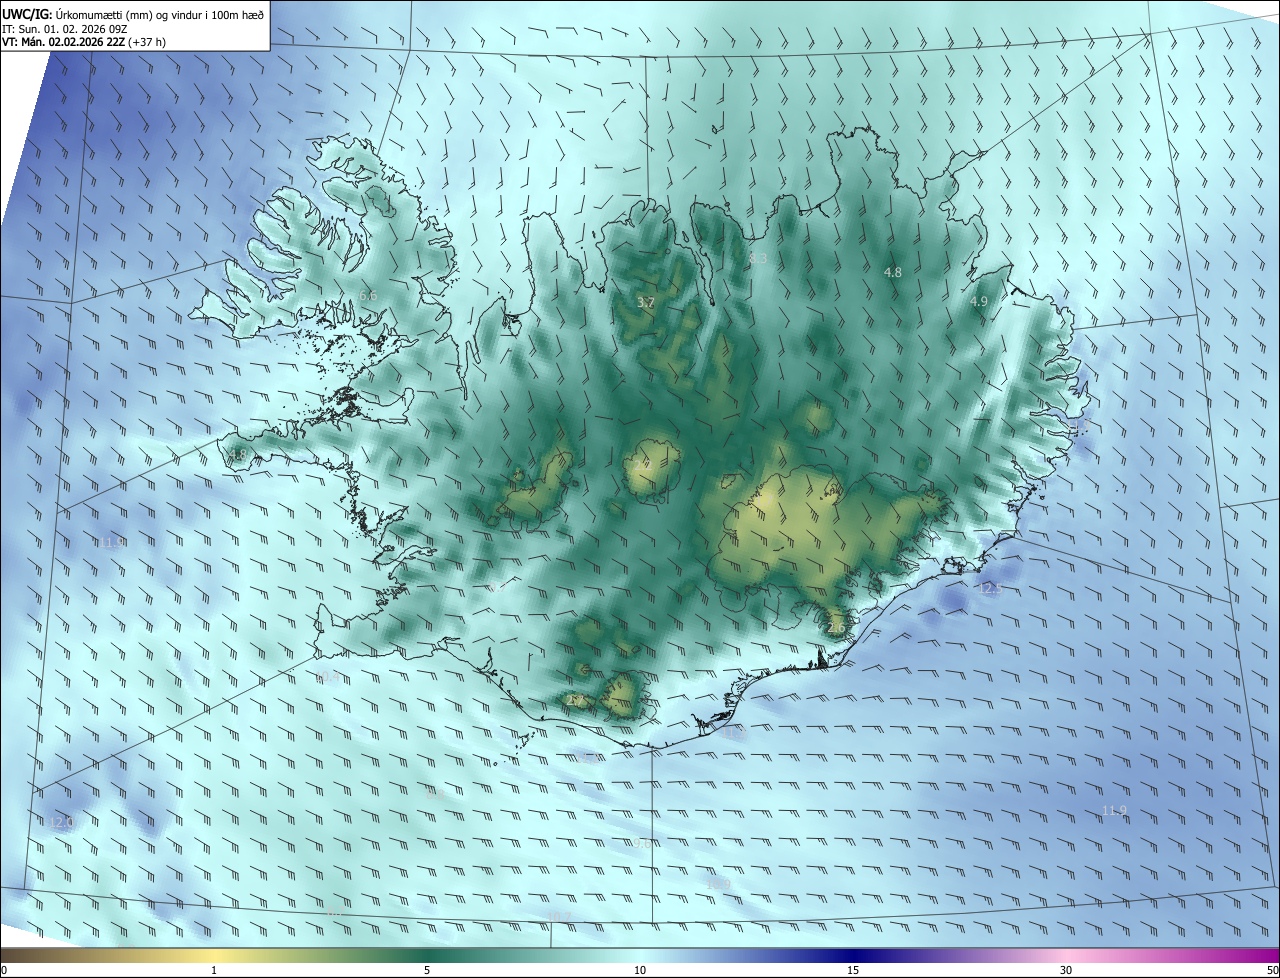Click the '15' tick on the color scale
This screenshot has height=978, width=1280.
[853, 970]
